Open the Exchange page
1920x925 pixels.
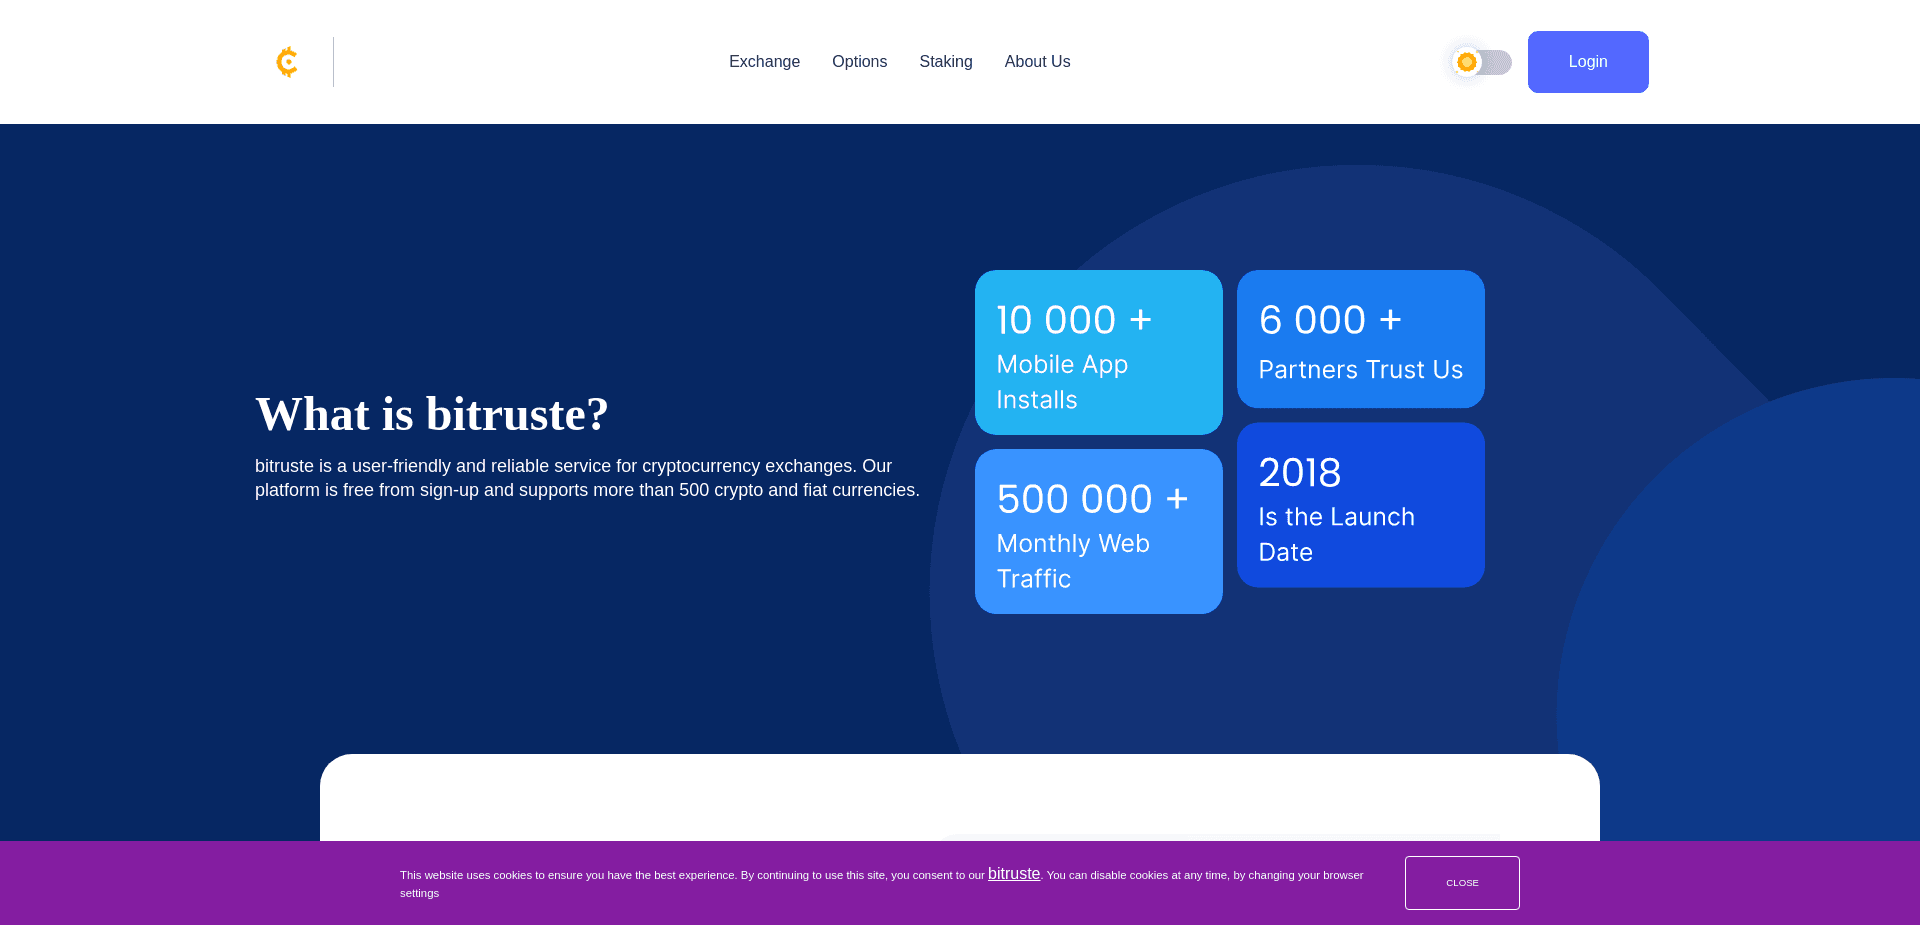[x=764, y=61]
